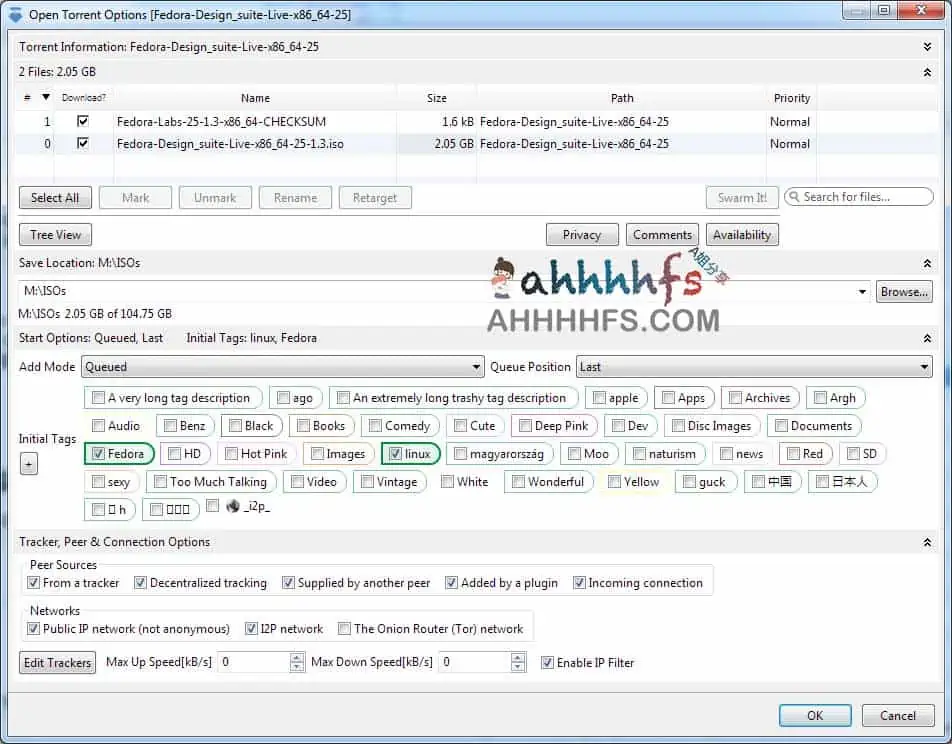Open the Queue Position dropdown
The height and width of the screenshot is (744, 952).
(x=754, y=367)
